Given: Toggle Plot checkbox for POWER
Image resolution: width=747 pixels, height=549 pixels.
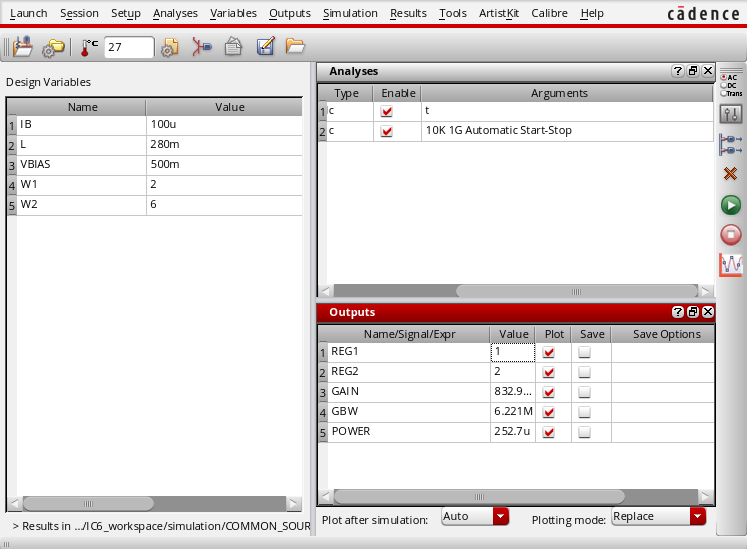Looking at the screenshot, I should point(549,433).
